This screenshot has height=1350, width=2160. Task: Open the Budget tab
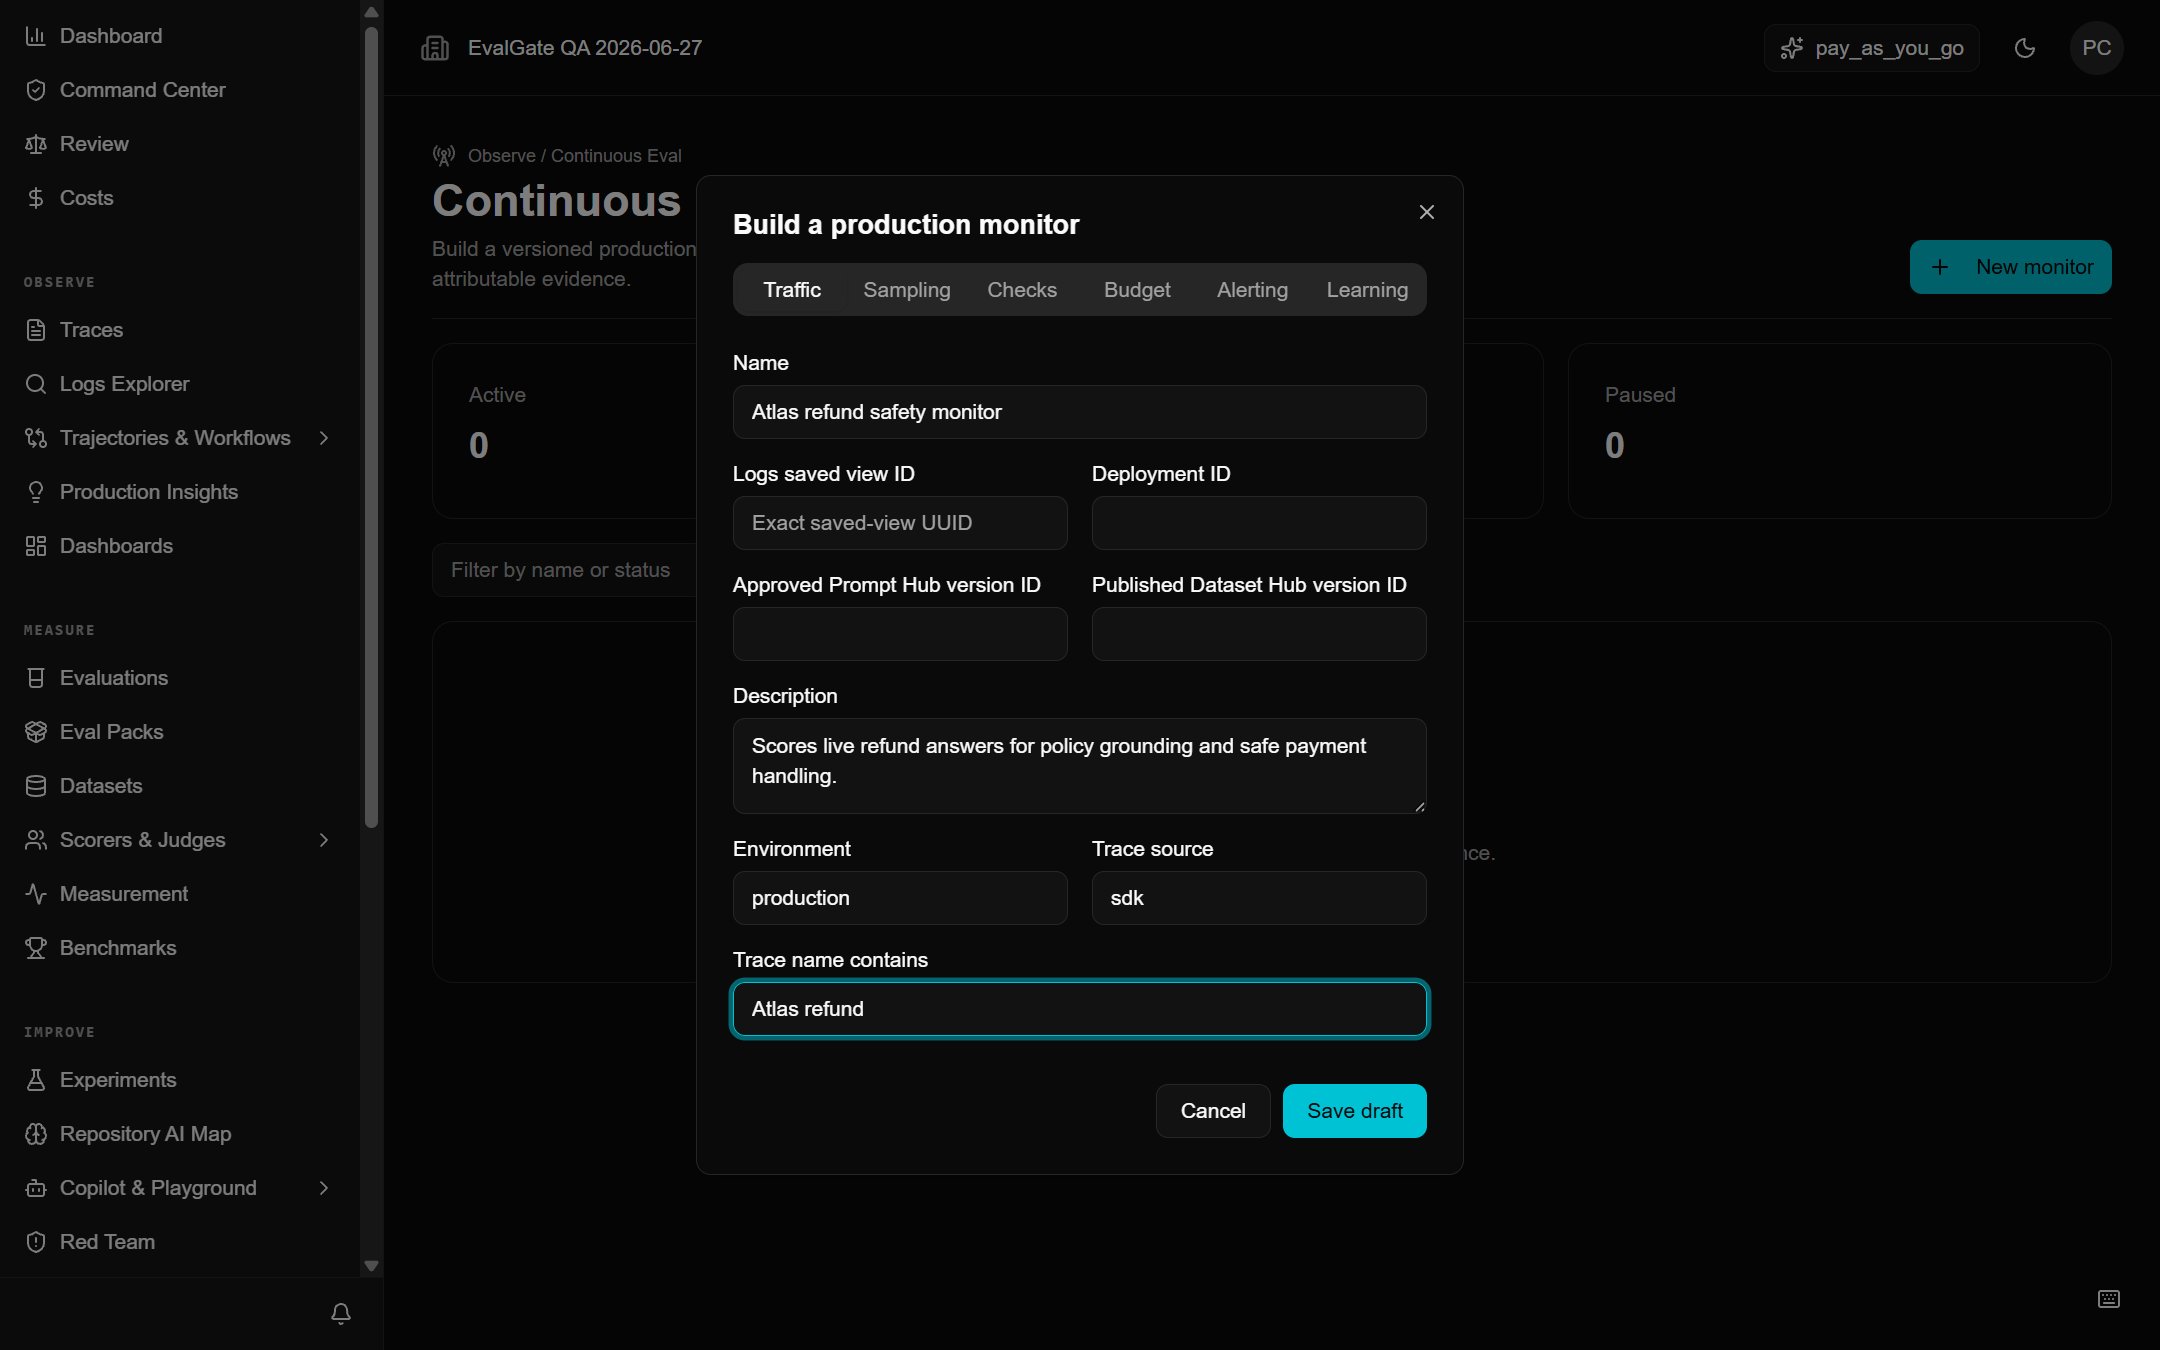tap(1137, 290)
